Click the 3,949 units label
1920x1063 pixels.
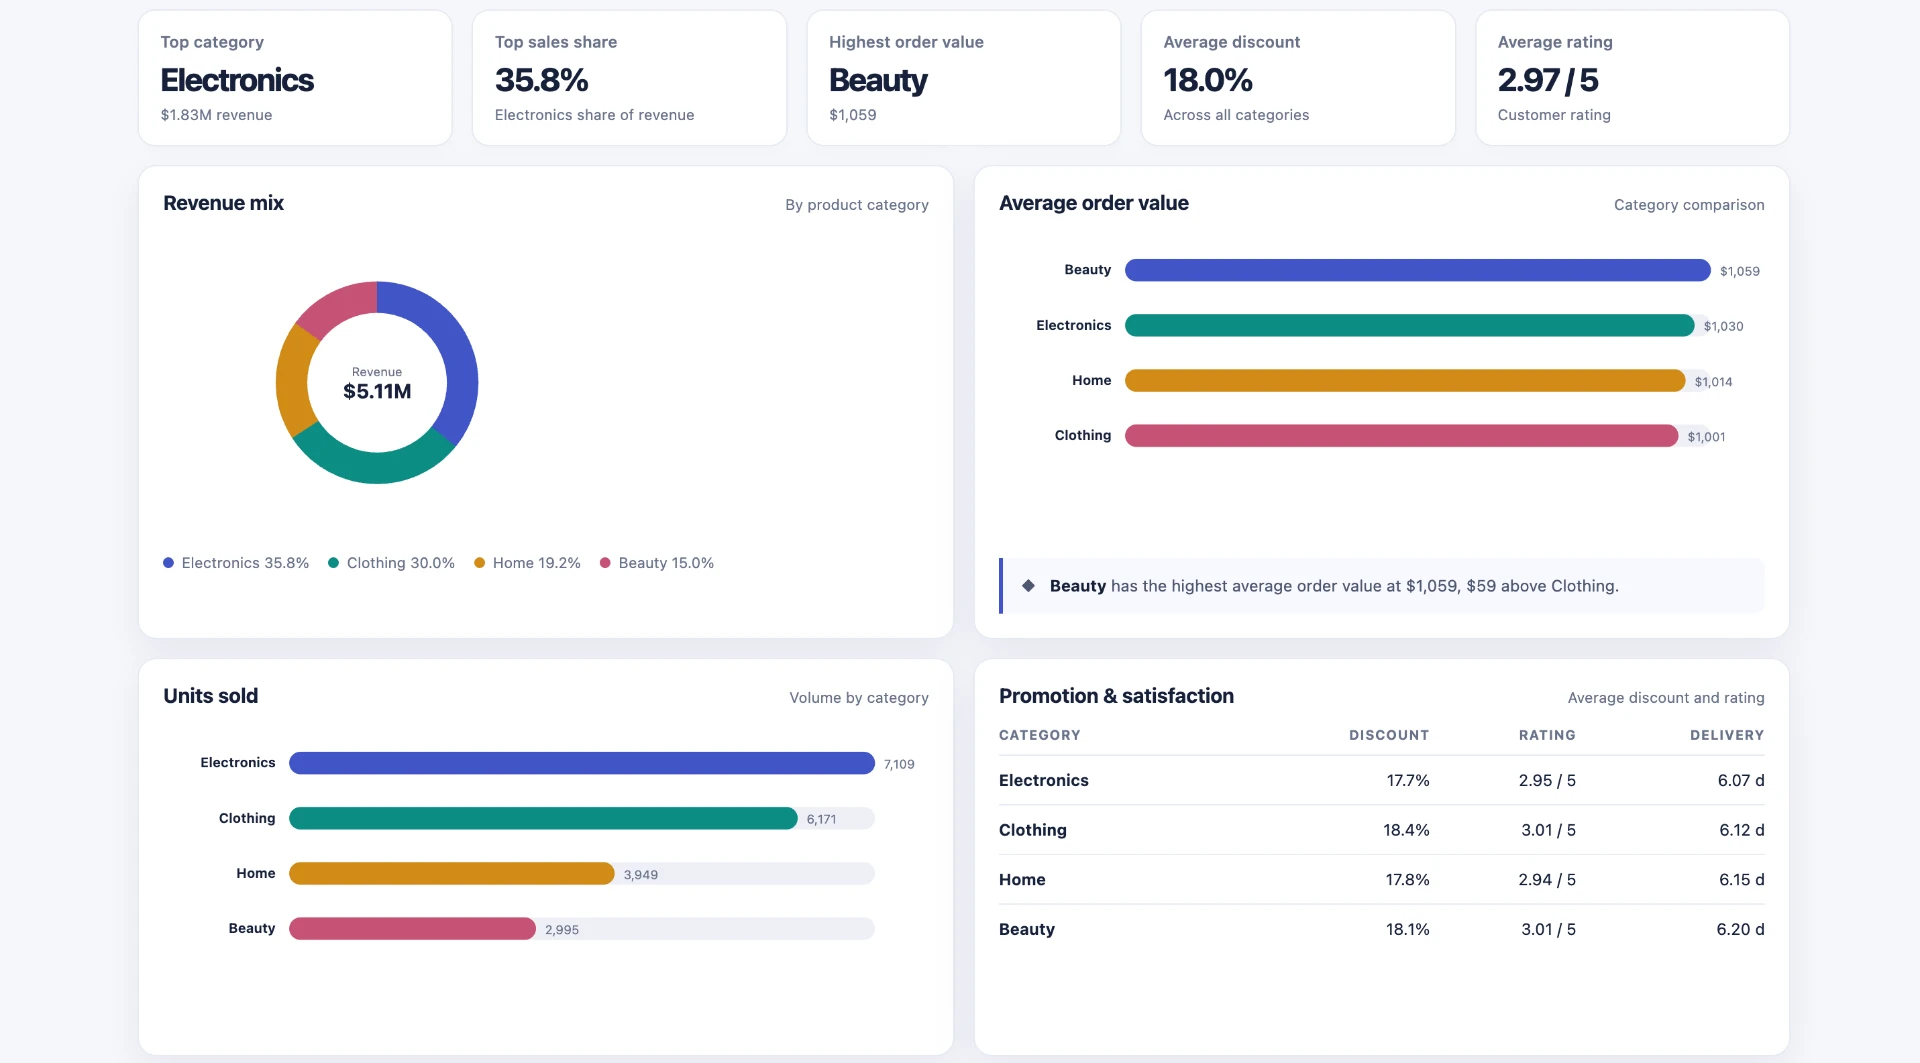(x=641, y=874)
